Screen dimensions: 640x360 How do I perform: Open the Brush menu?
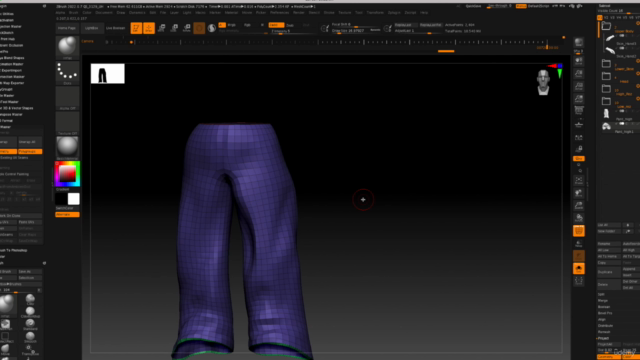point(73,13)
